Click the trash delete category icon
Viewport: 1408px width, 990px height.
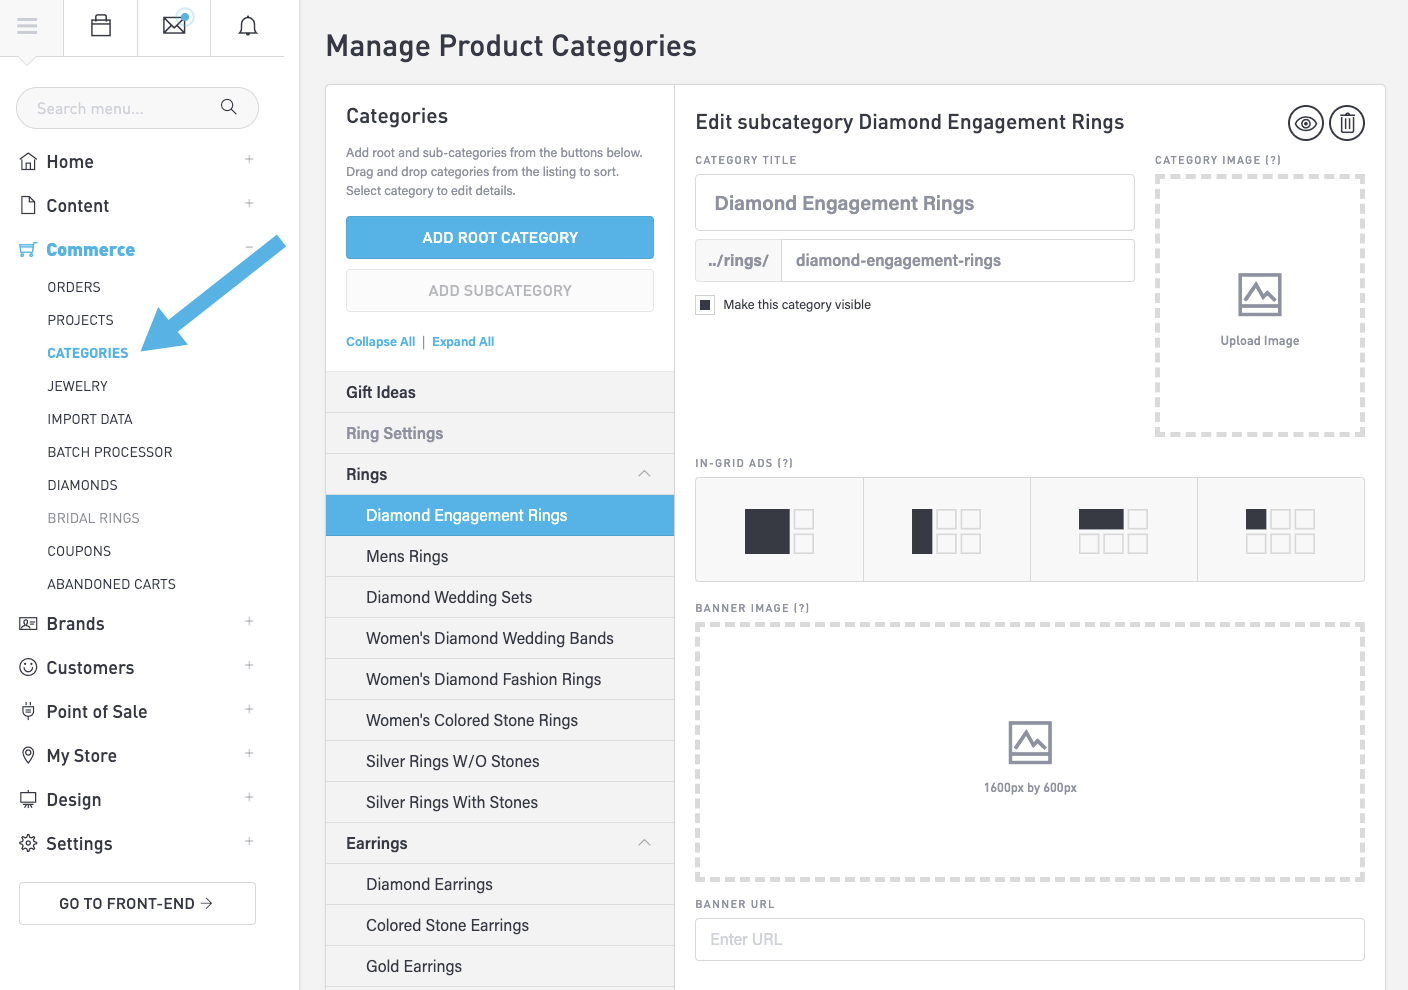click(1347, 123)
